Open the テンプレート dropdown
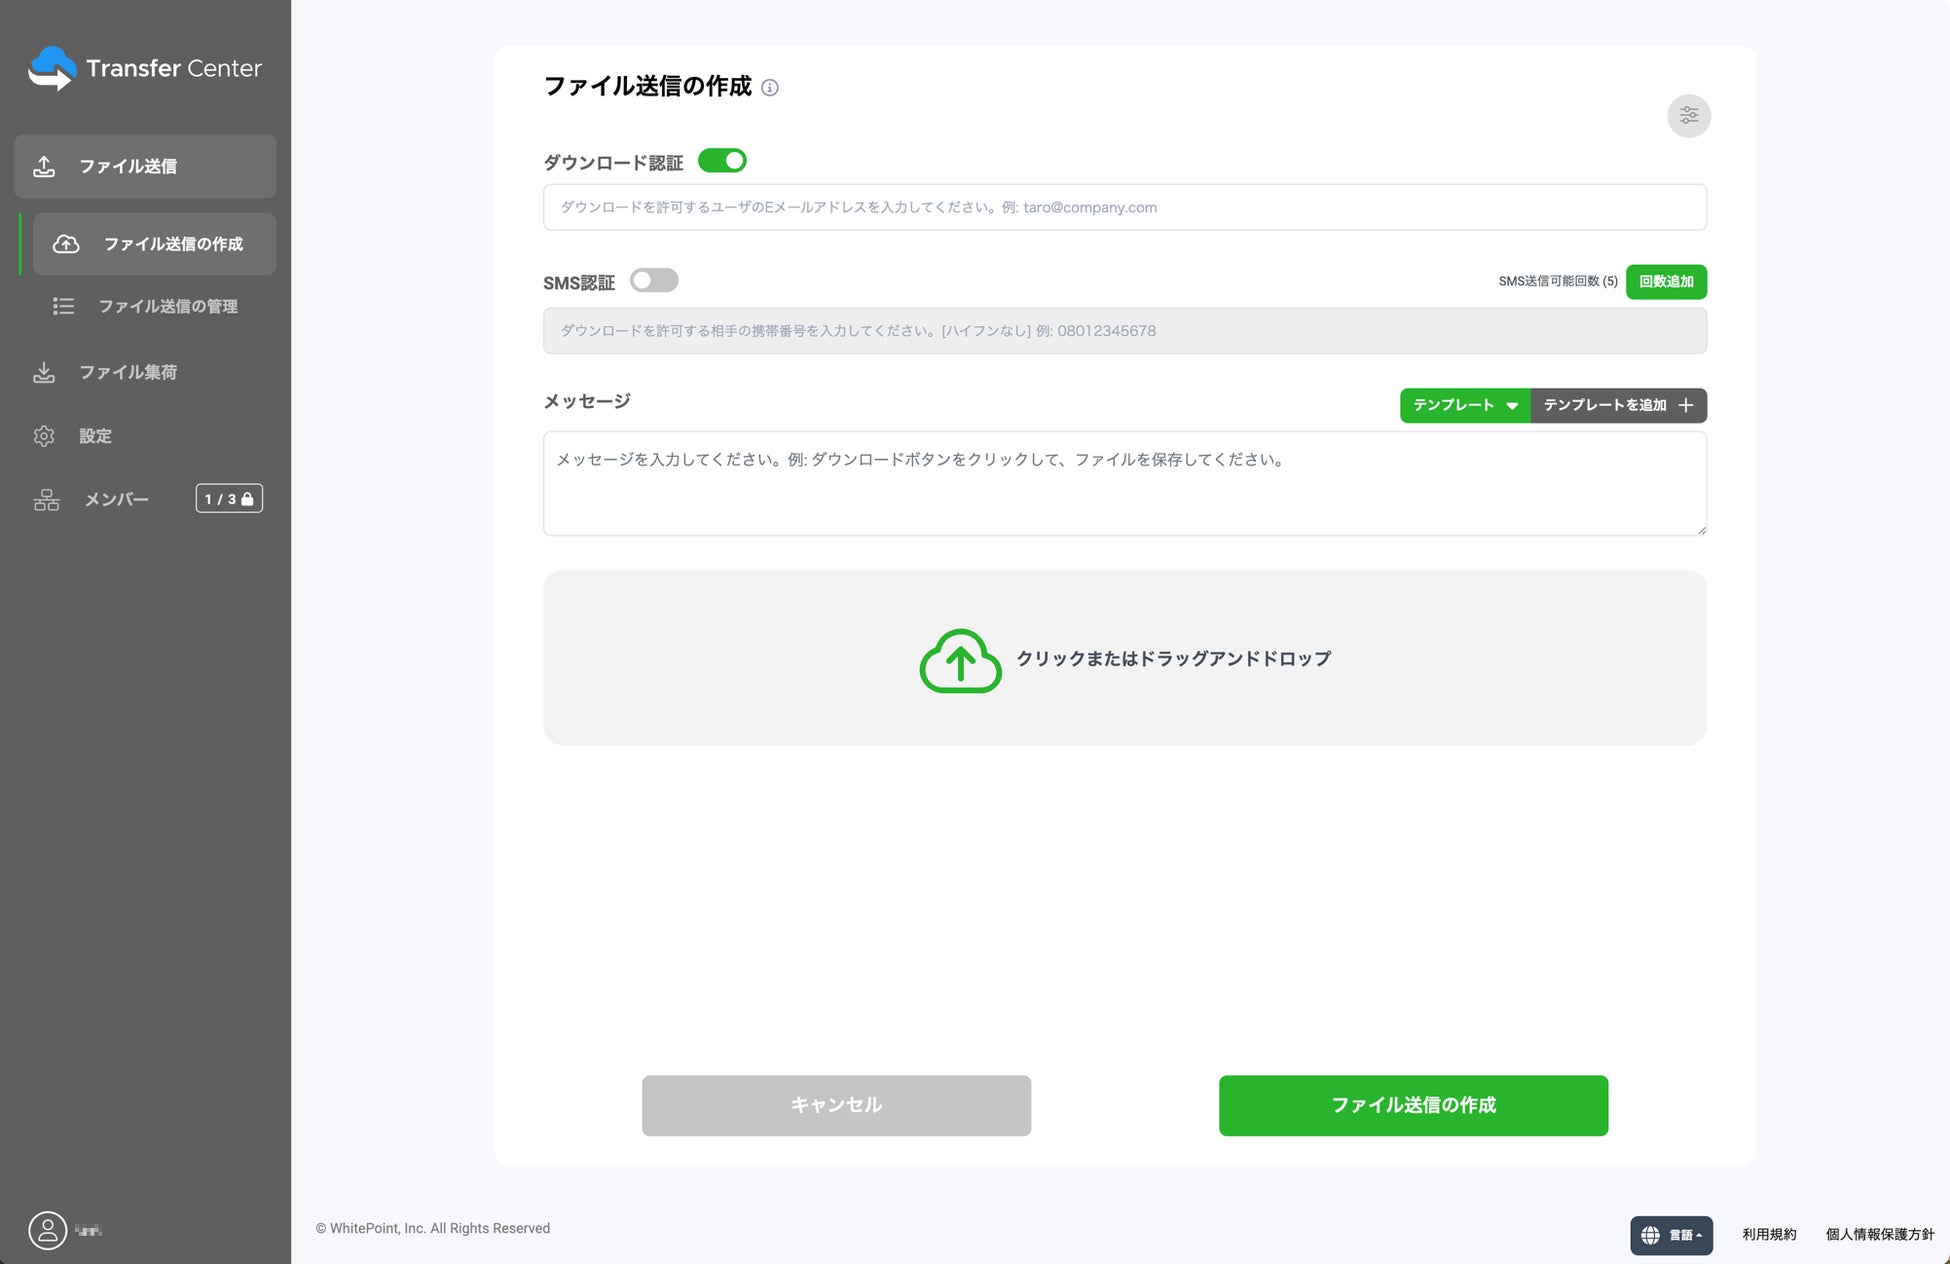This screenshot has width=1950, height=1264. pos(1464,405)
